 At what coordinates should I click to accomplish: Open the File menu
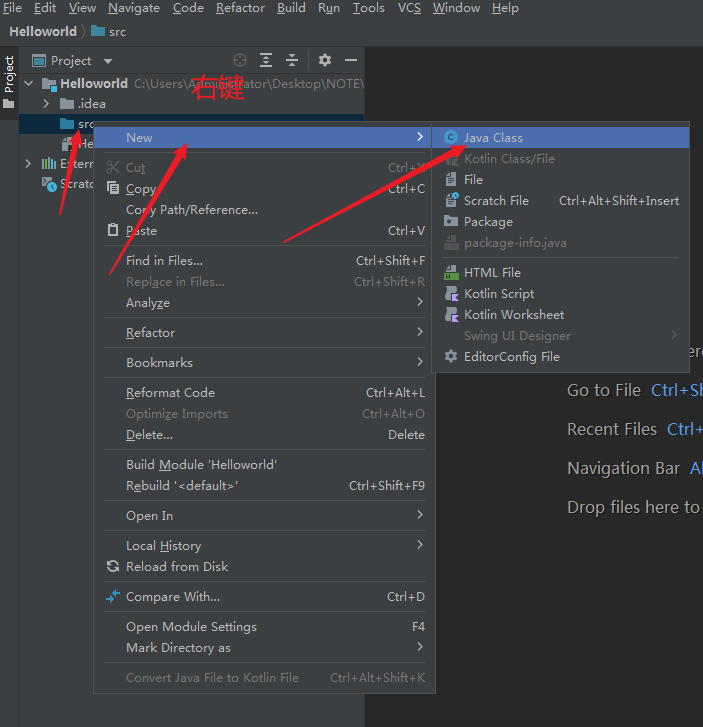point(13,8)
